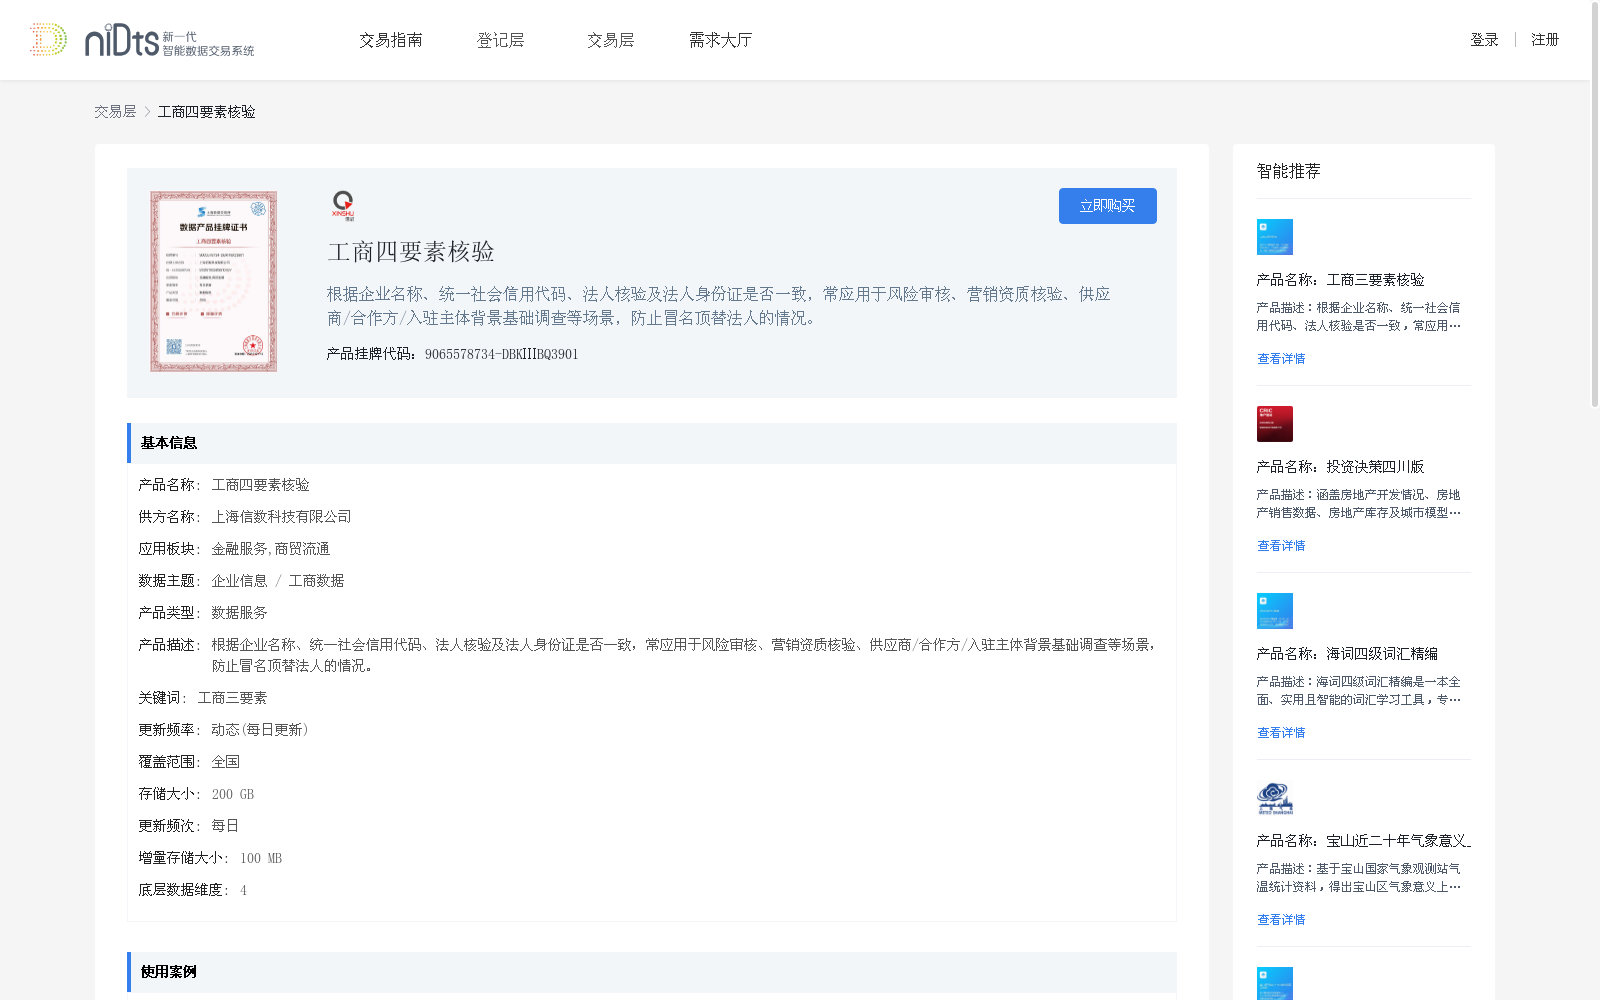Click the 登录 link
Screen dimensions: 1600x1000
[x=1484, y=40]
